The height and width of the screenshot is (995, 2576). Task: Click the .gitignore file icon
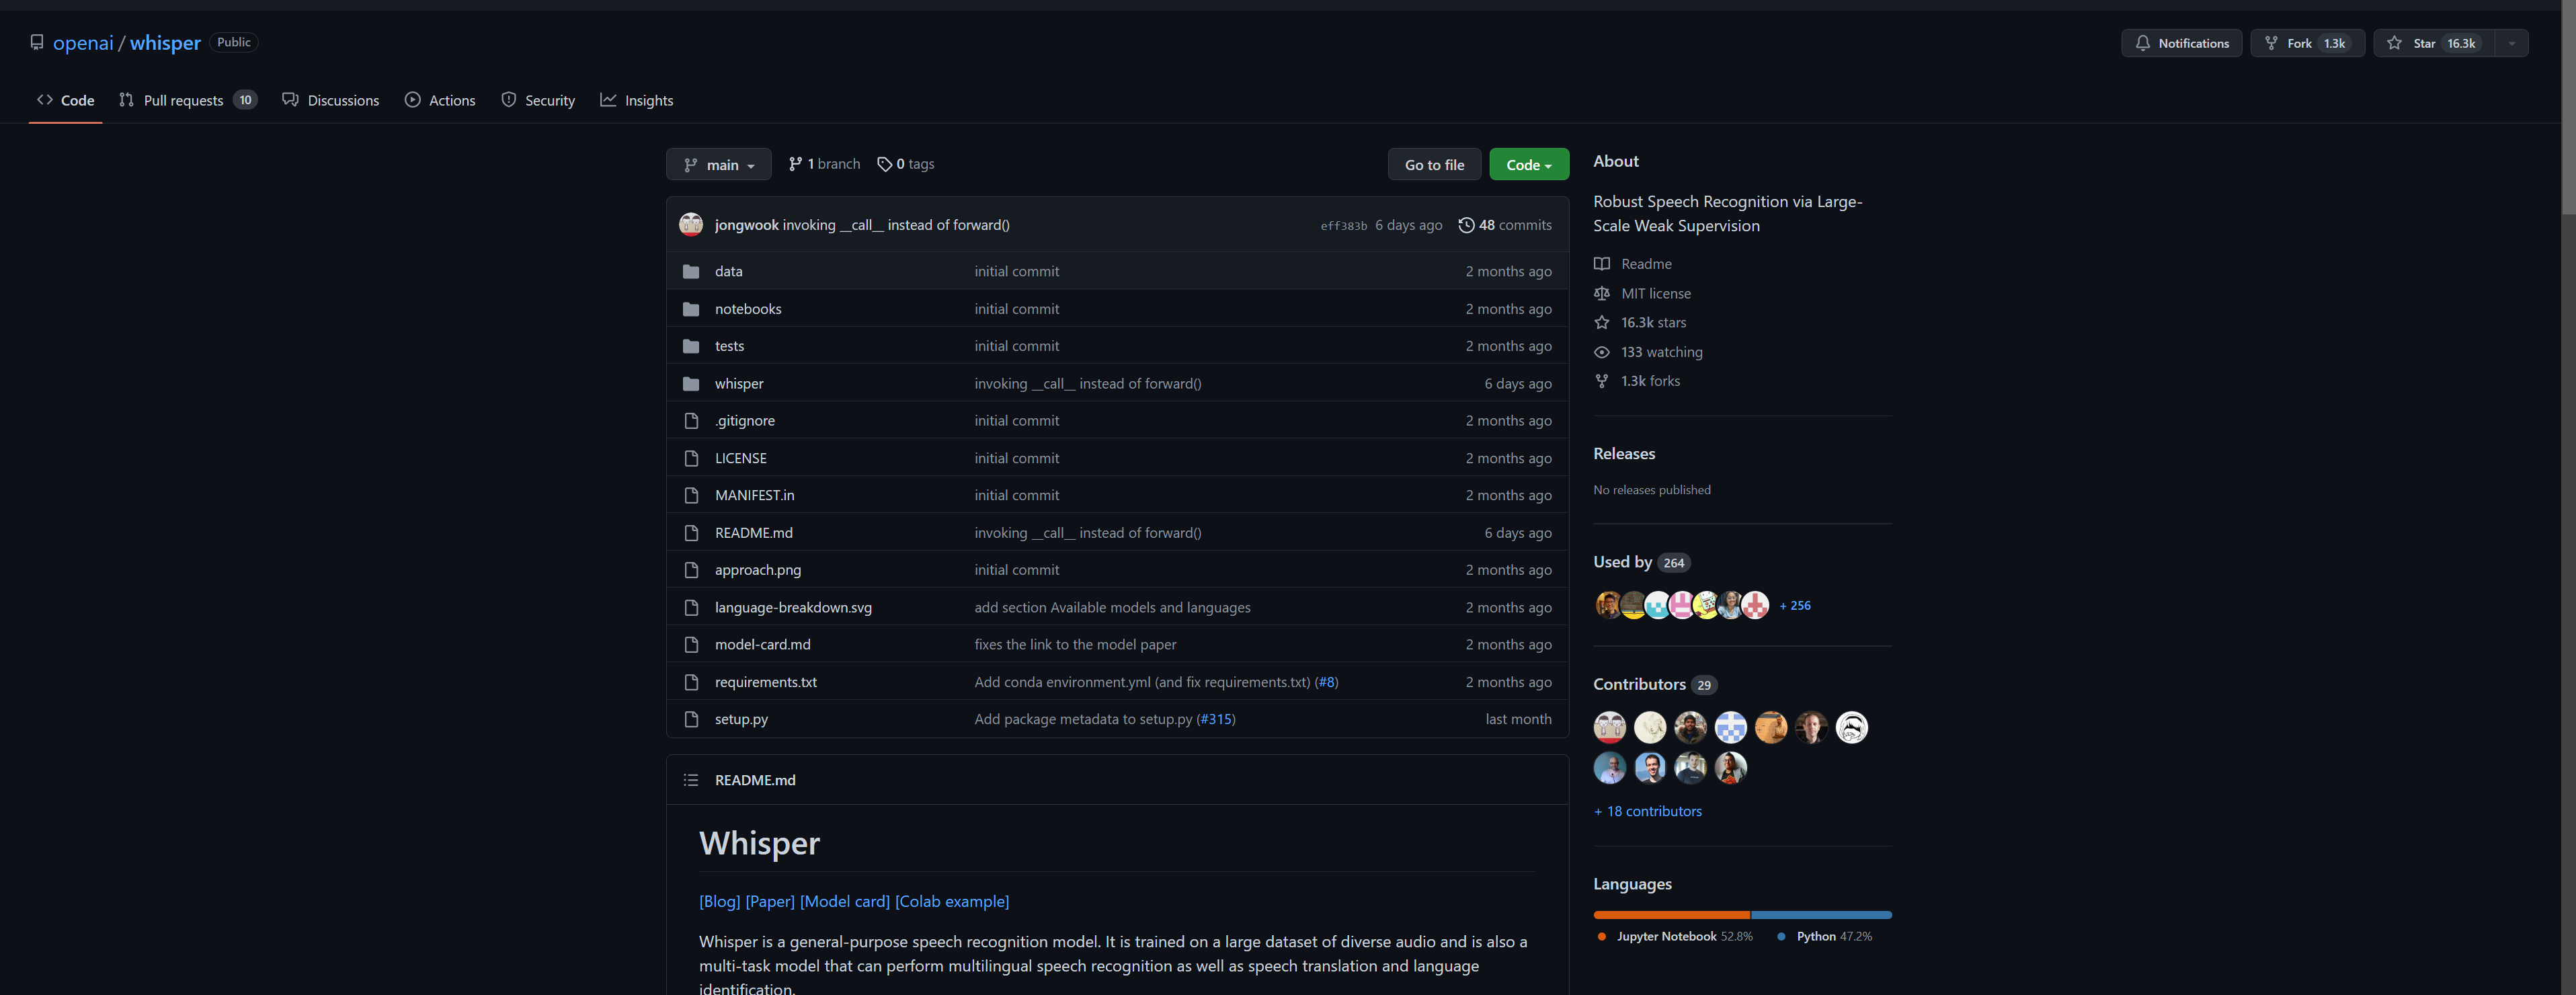[690, 421]
